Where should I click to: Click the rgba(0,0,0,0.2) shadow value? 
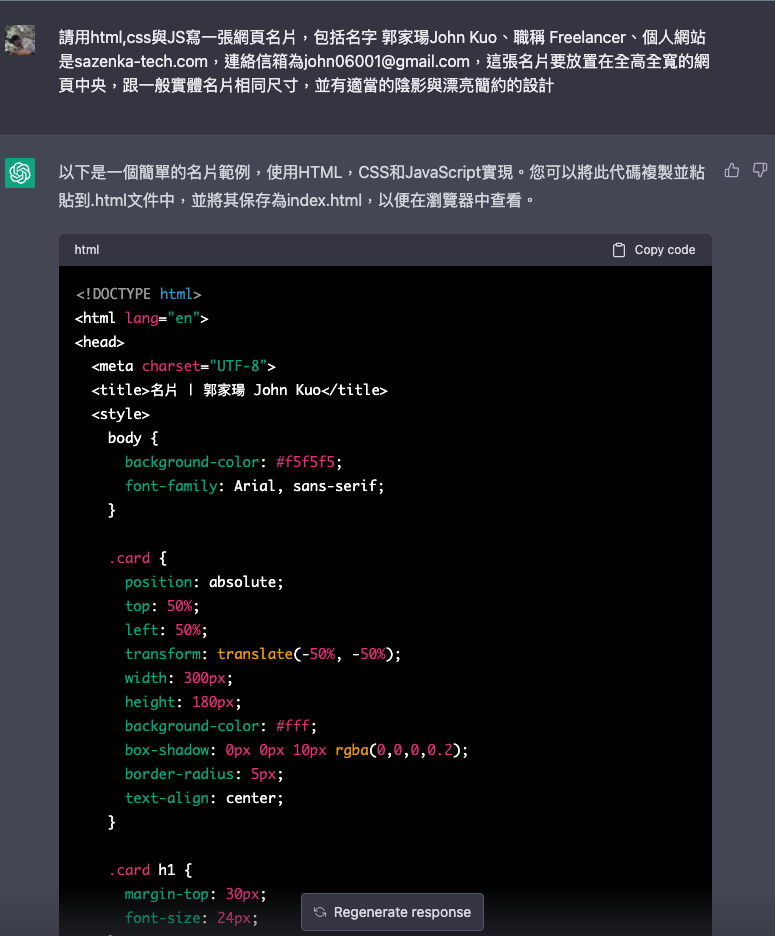click(x=401, y=750)
